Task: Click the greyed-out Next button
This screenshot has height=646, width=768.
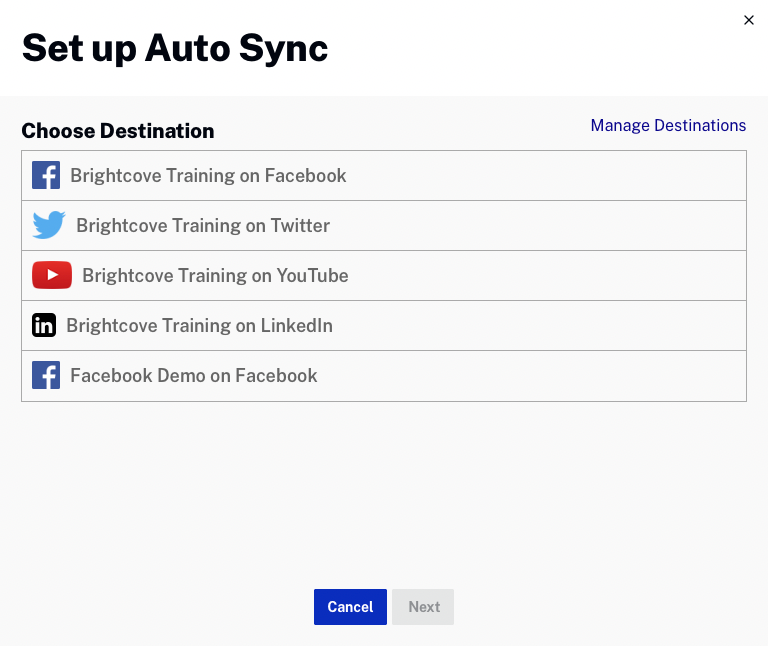Action: pos(424,607)
